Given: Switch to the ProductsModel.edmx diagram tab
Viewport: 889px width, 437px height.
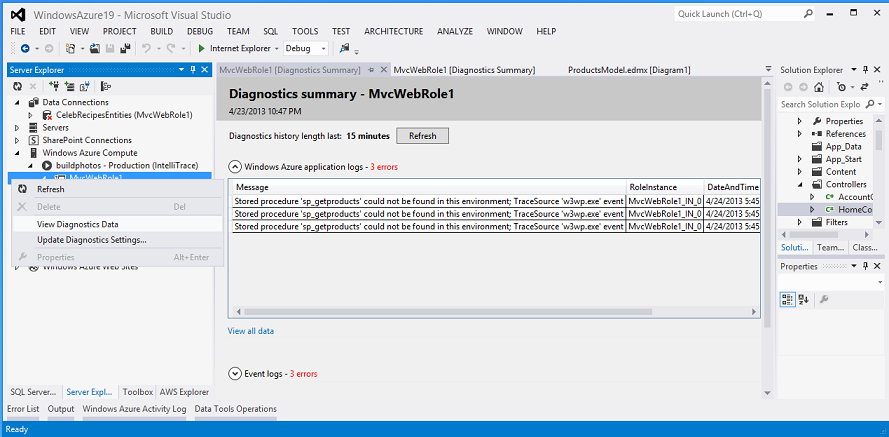Looking at the screenshot, I should pos(629,70).
